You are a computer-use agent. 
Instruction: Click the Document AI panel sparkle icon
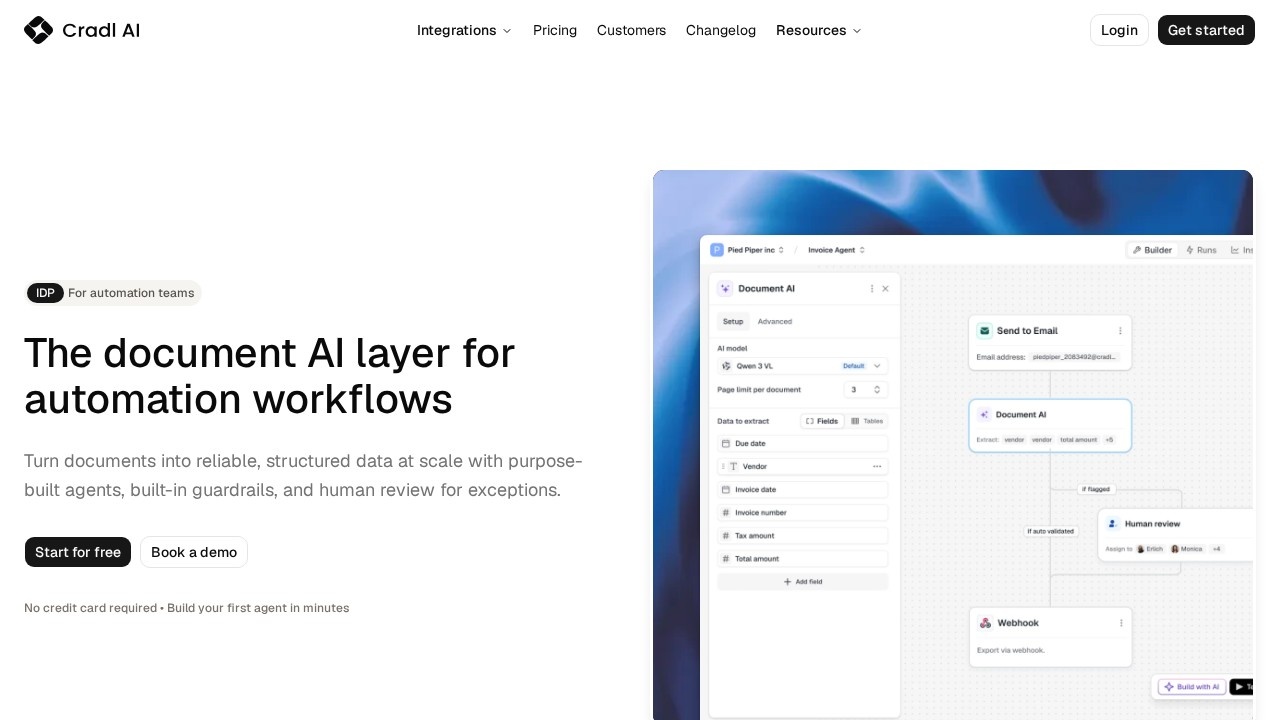725,289
